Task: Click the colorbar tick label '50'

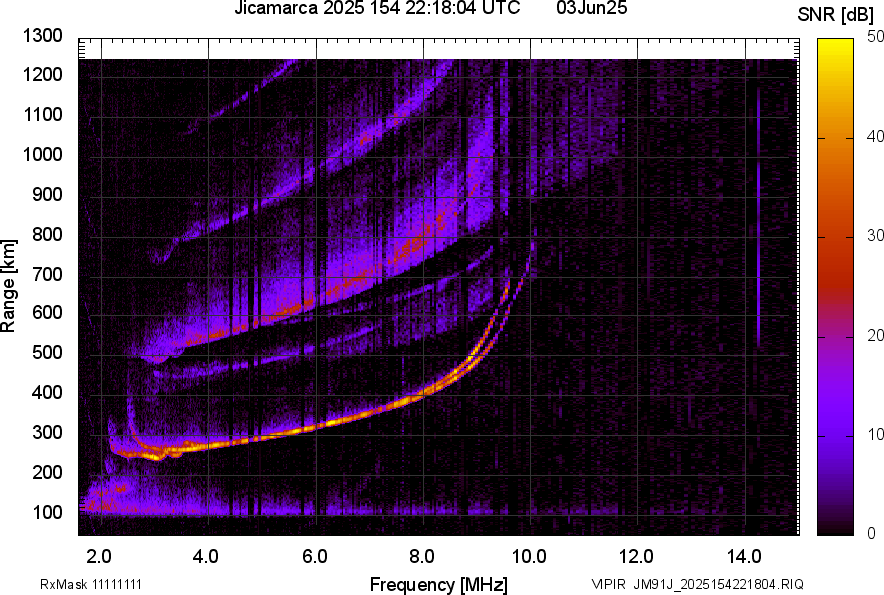Action: (x=876, y=37)
